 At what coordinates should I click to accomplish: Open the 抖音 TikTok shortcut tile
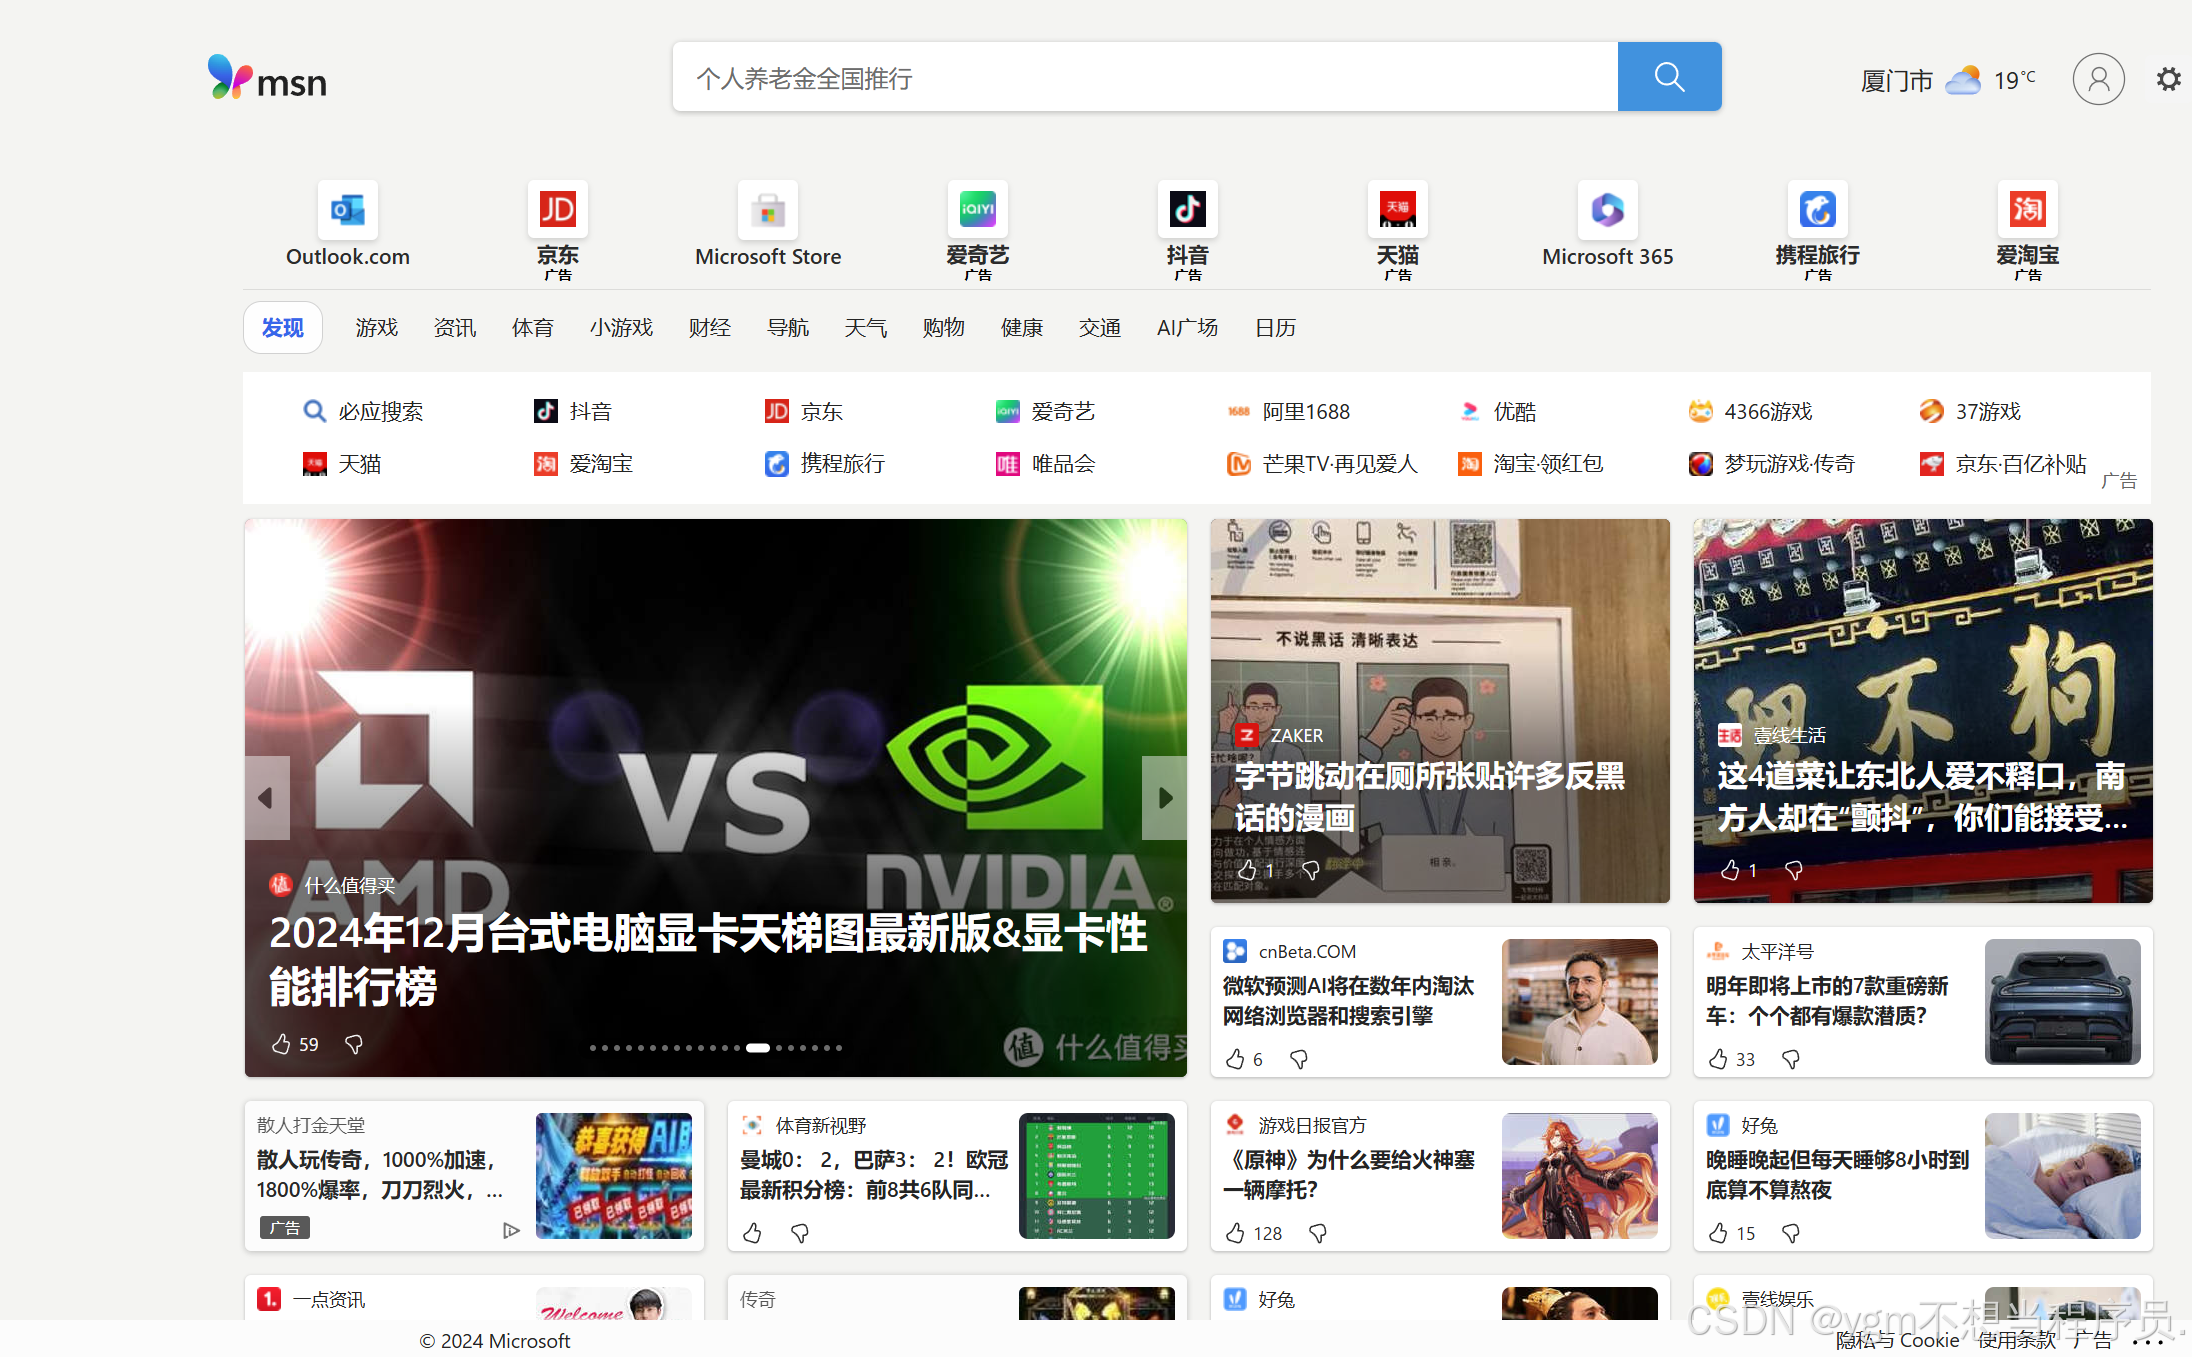click(x=1187, y=210)
